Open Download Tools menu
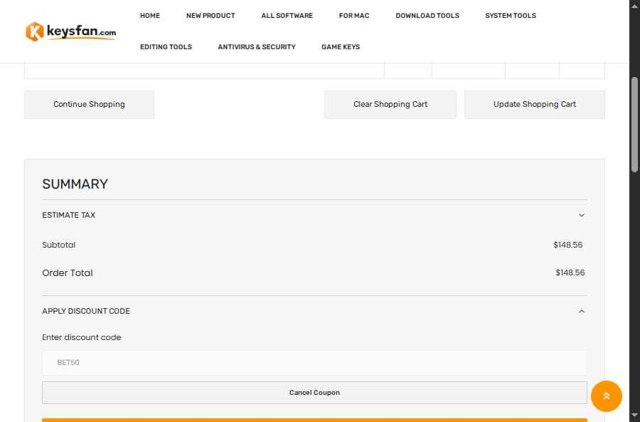 click(427, 16)
